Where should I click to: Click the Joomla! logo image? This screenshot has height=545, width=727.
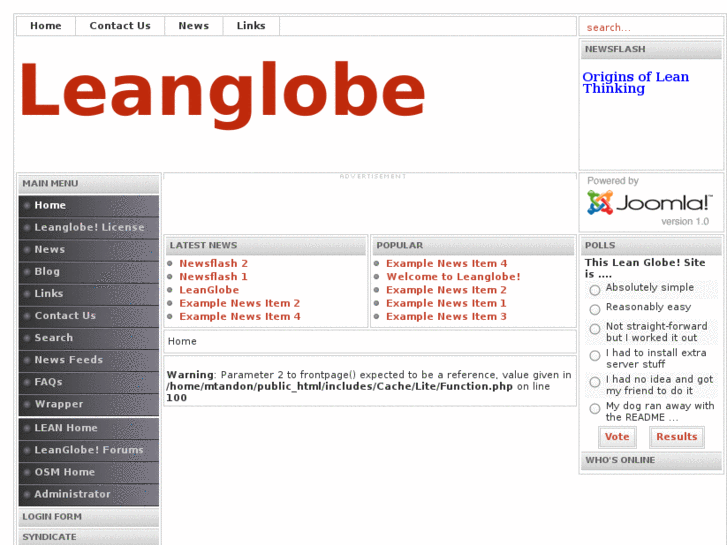[x=650, y=203]
